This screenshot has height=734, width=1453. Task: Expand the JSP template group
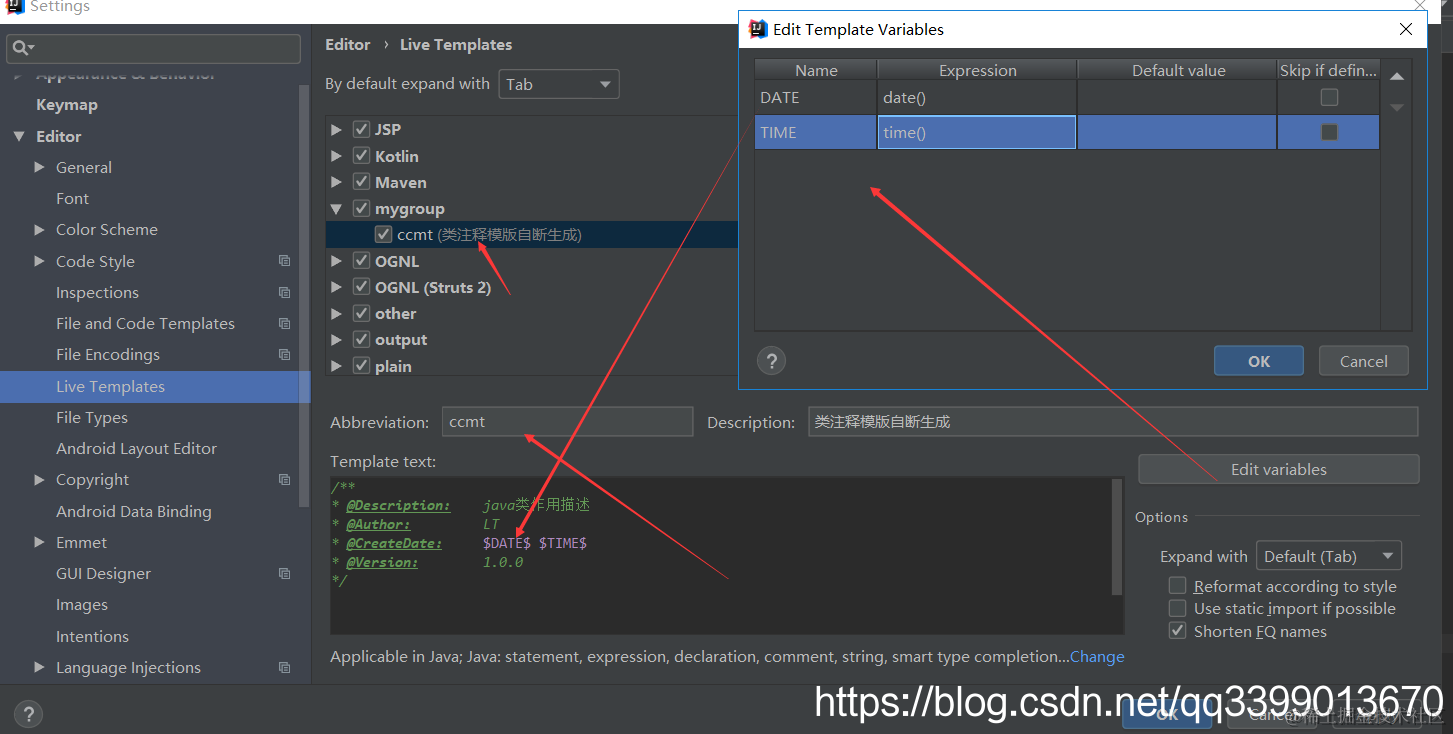[336, 129]
